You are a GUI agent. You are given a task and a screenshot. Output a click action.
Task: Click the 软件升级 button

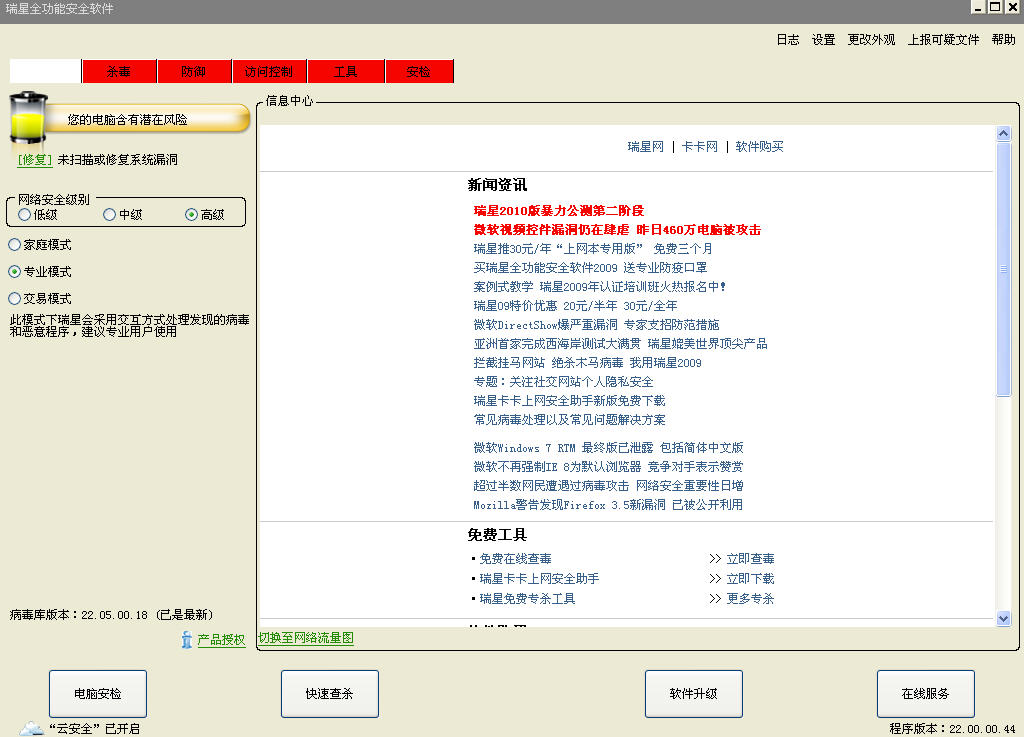tap(694, 694)
